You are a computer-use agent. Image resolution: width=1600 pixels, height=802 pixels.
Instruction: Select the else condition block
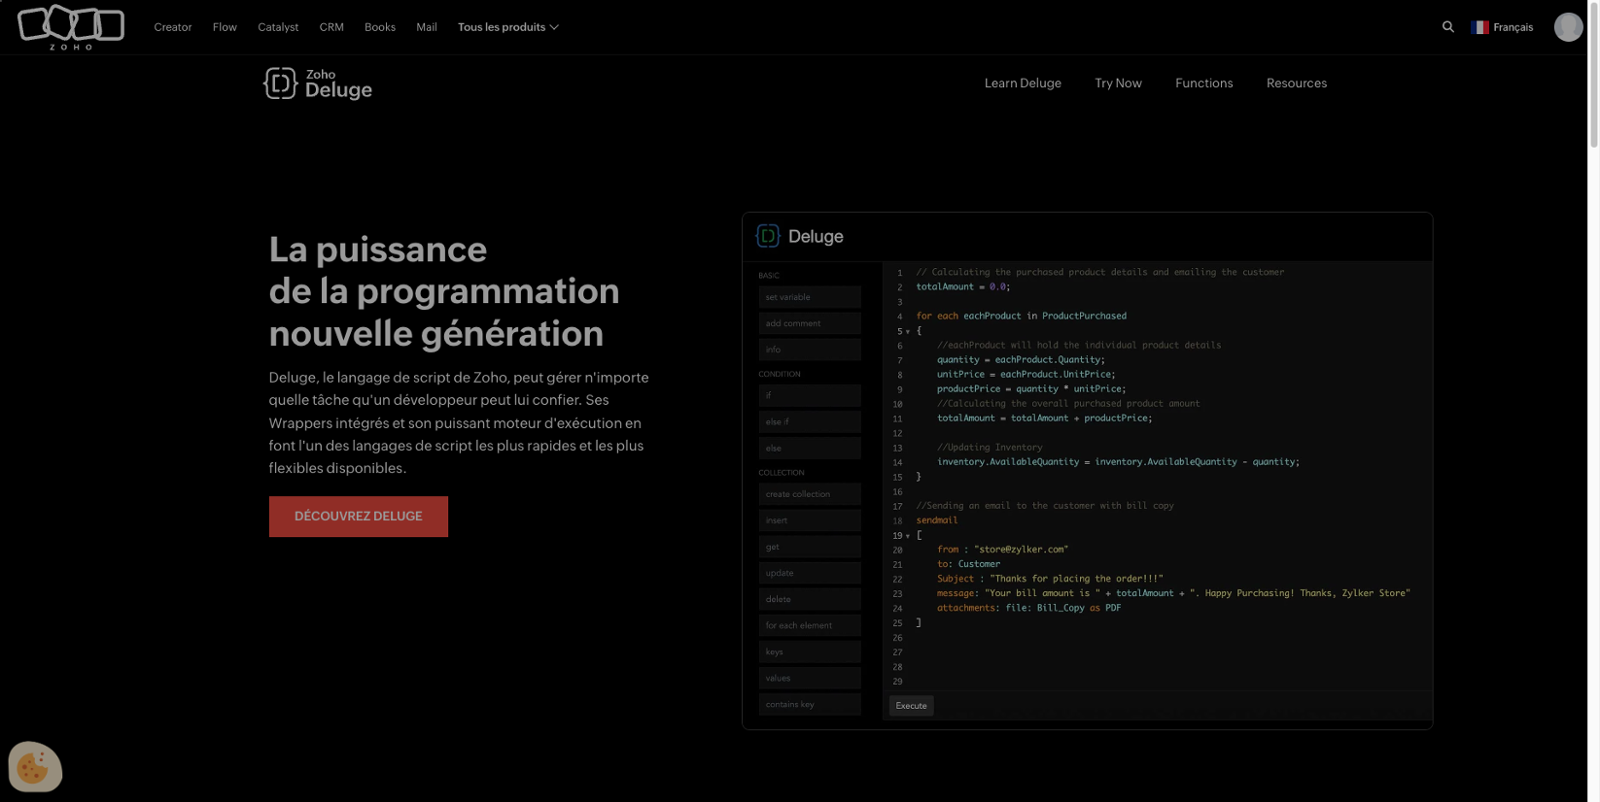pos(809,448)
